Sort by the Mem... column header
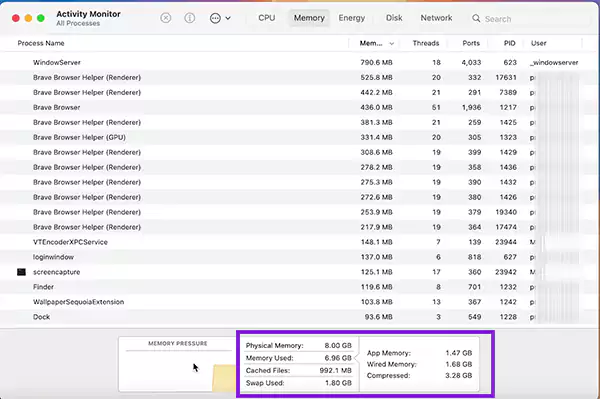 pyautogui.click(x=371, y=43)
